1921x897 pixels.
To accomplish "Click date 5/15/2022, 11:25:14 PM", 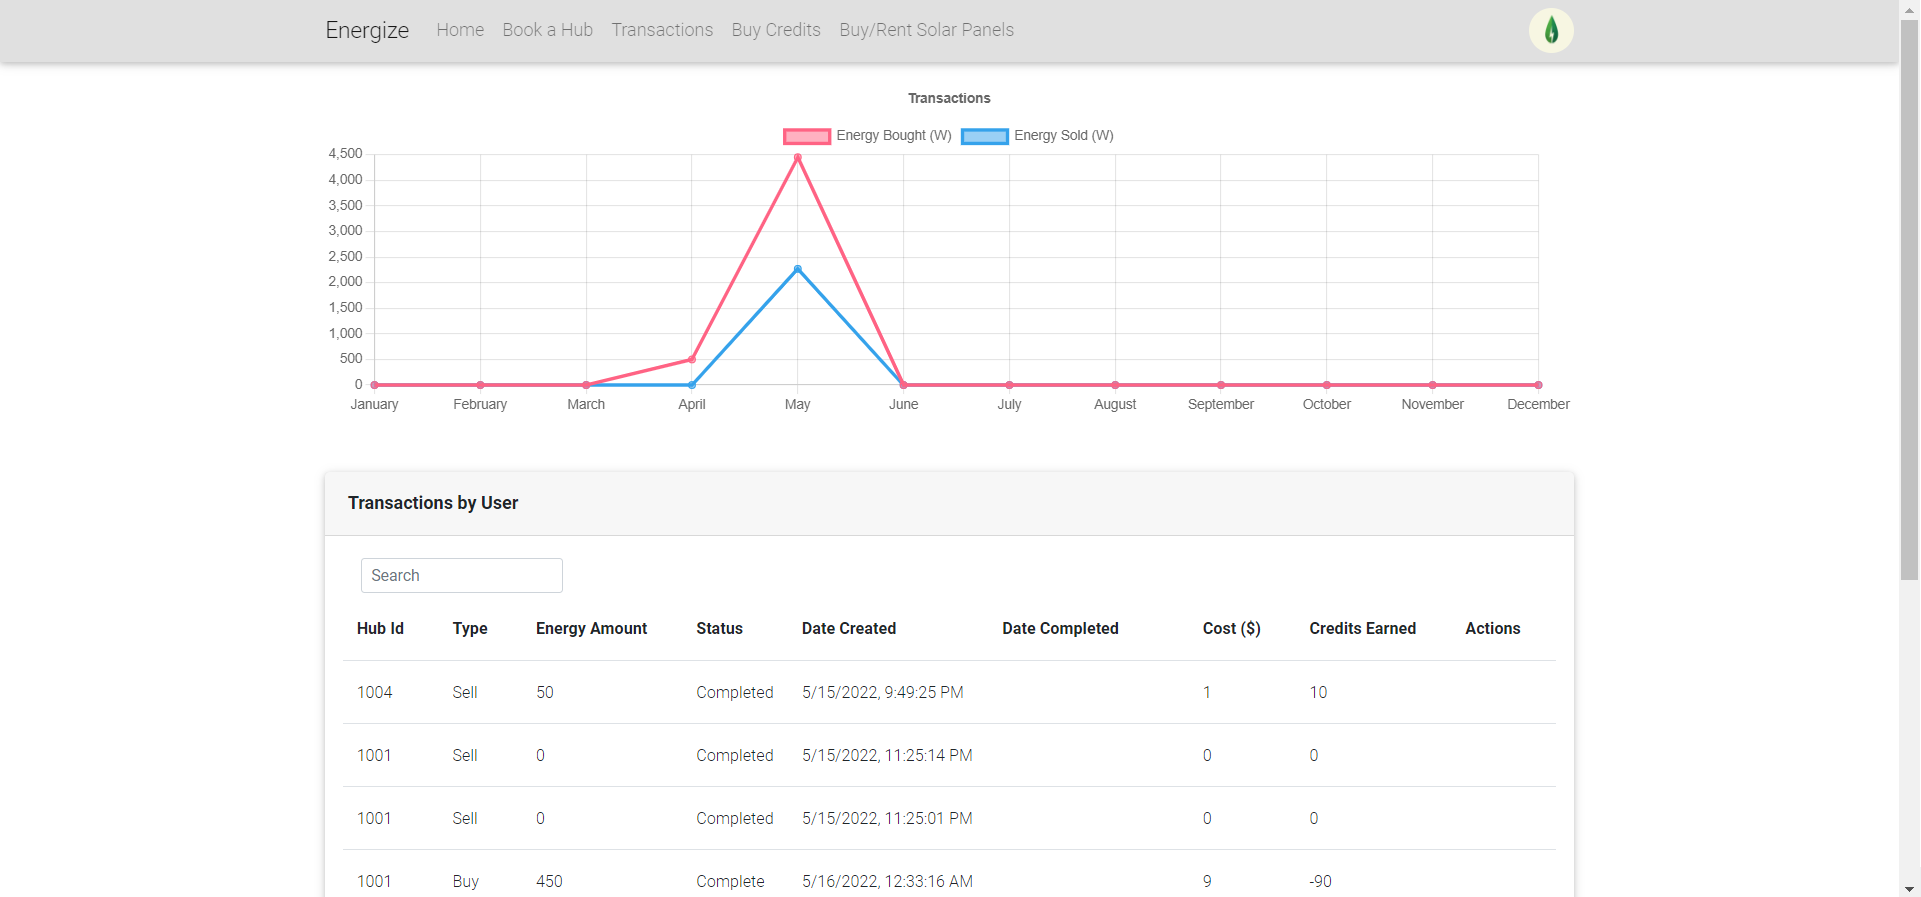I will pyautogui.click(x=887, y=755).
